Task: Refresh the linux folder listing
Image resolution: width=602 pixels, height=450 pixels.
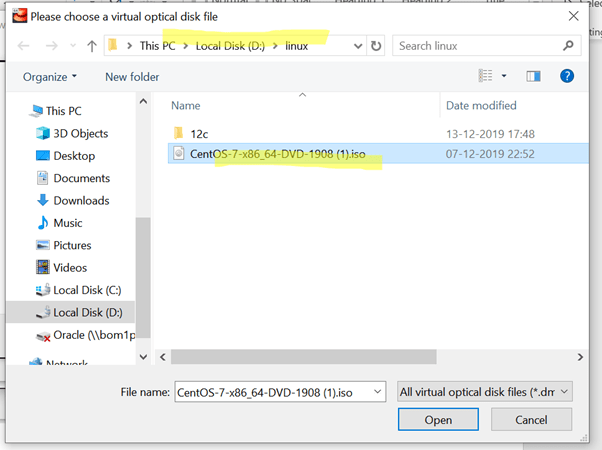Action: (376, 46)
